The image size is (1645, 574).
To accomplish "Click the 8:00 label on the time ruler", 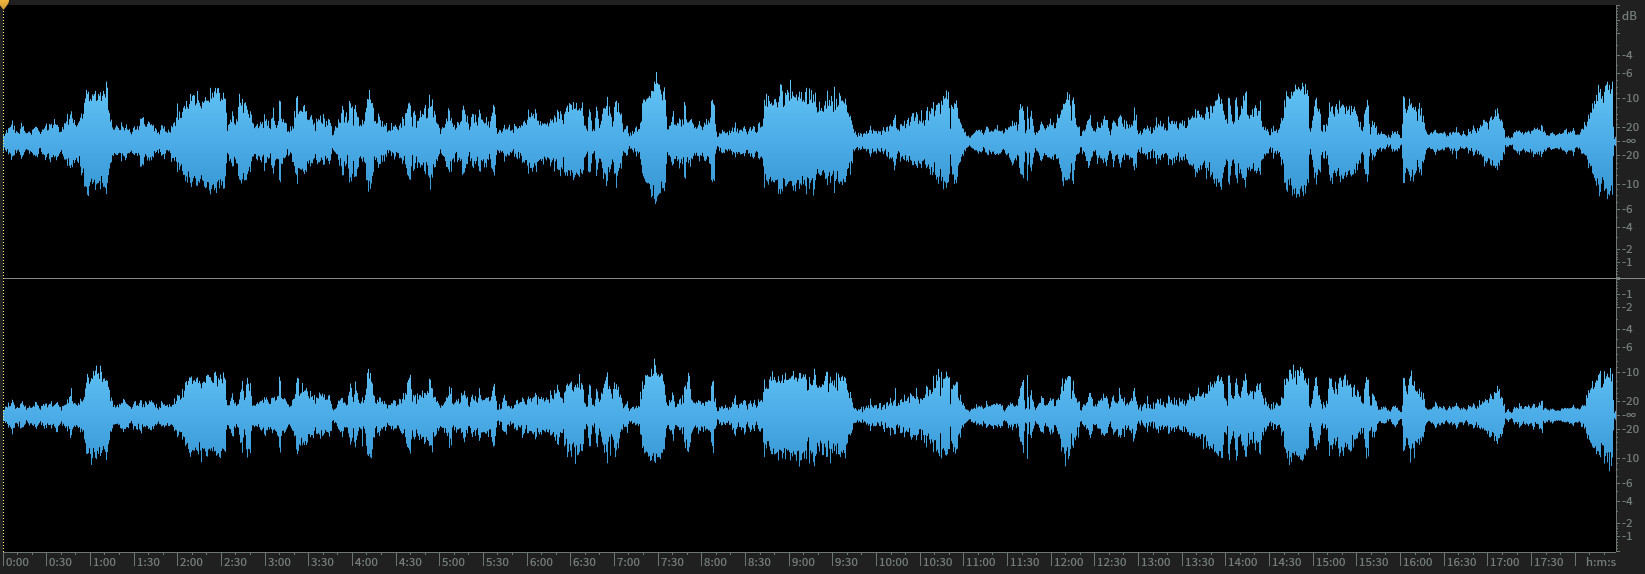I will 715,562.
